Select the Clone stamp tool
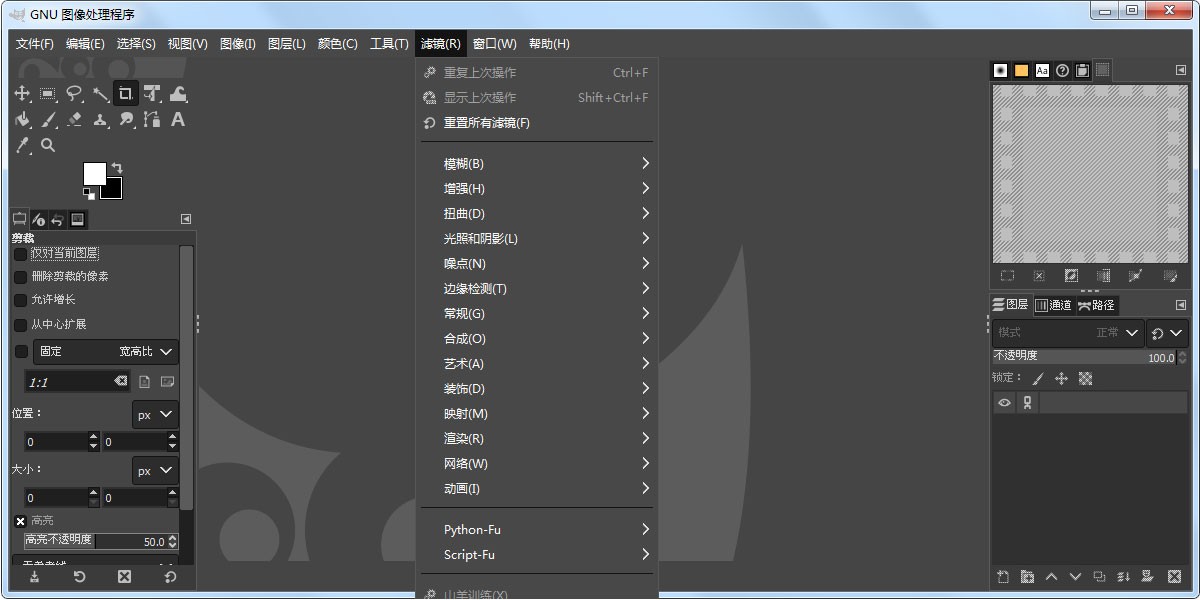Image resolution: width=1200 pixels, height=600 pixels. (100, 119)
